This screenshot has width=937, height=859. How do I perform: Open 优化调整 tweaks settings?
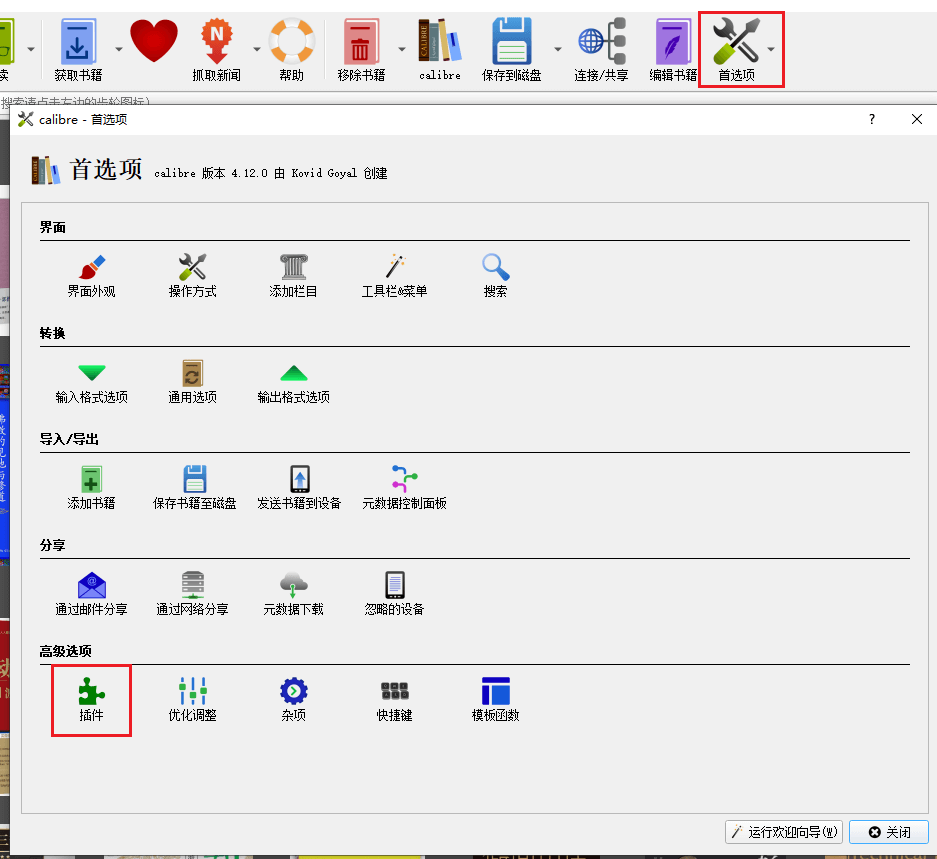(x=192, y=700)
